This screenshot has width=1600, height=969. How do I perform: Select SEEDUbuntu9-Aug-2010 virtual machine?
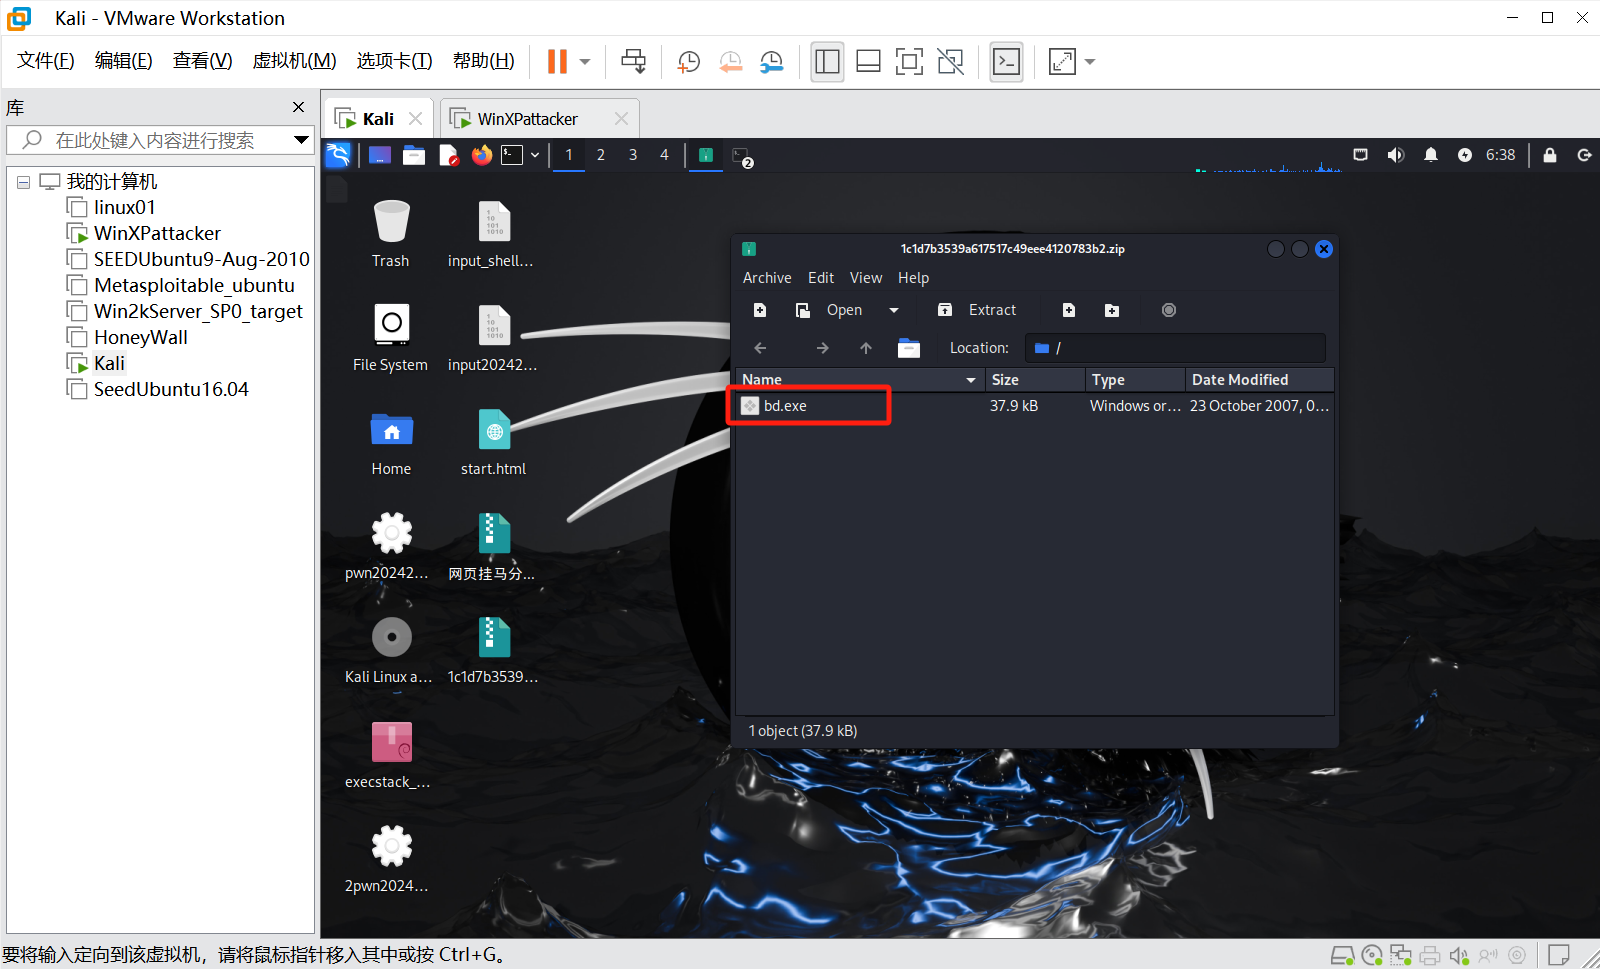(201, 259)
